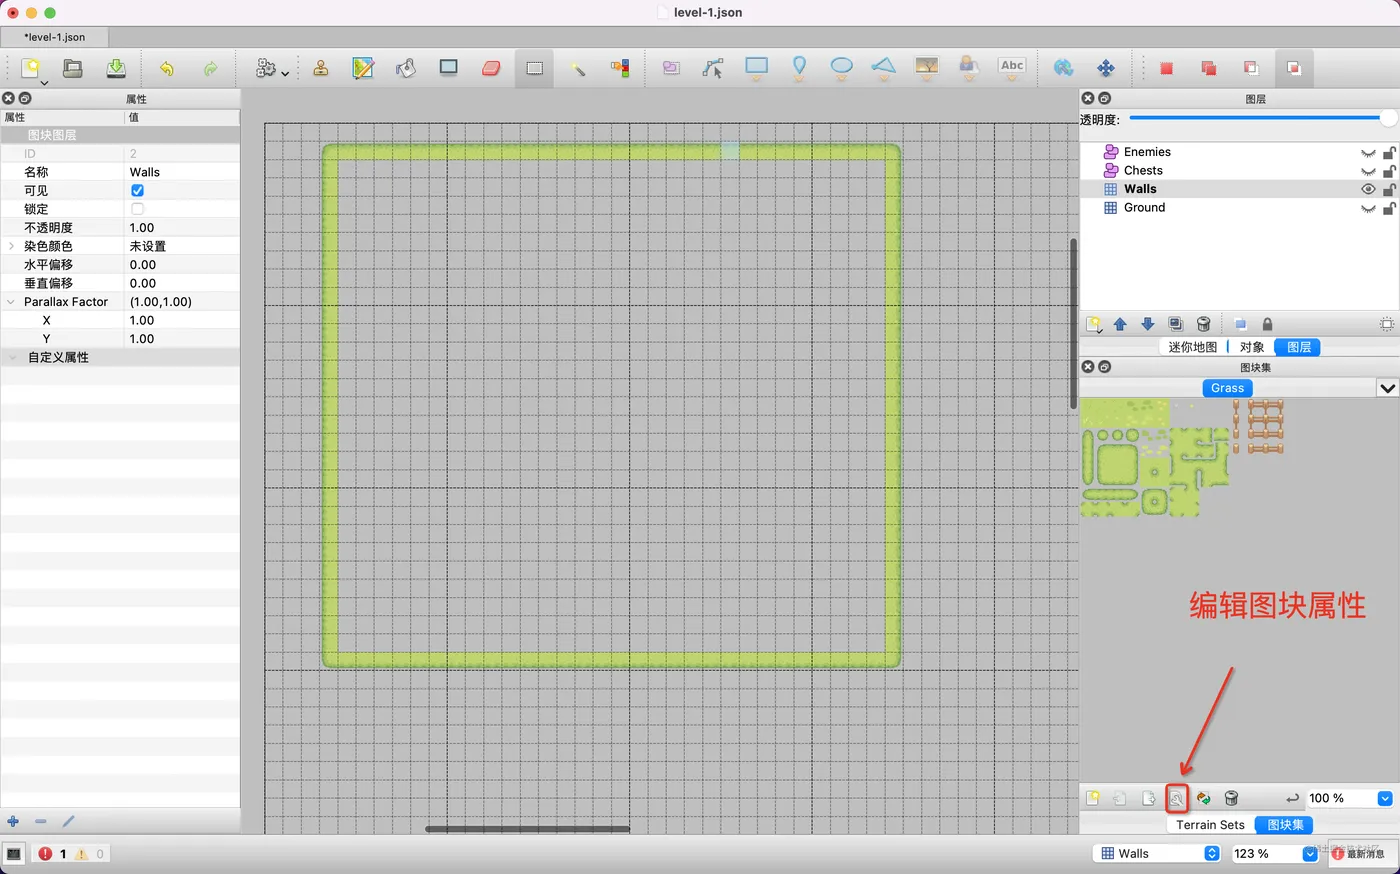Toggle lock on the Enemies layer
Image resolution: width=1400 pixels, height=874 pixels.
point(1389,152)
